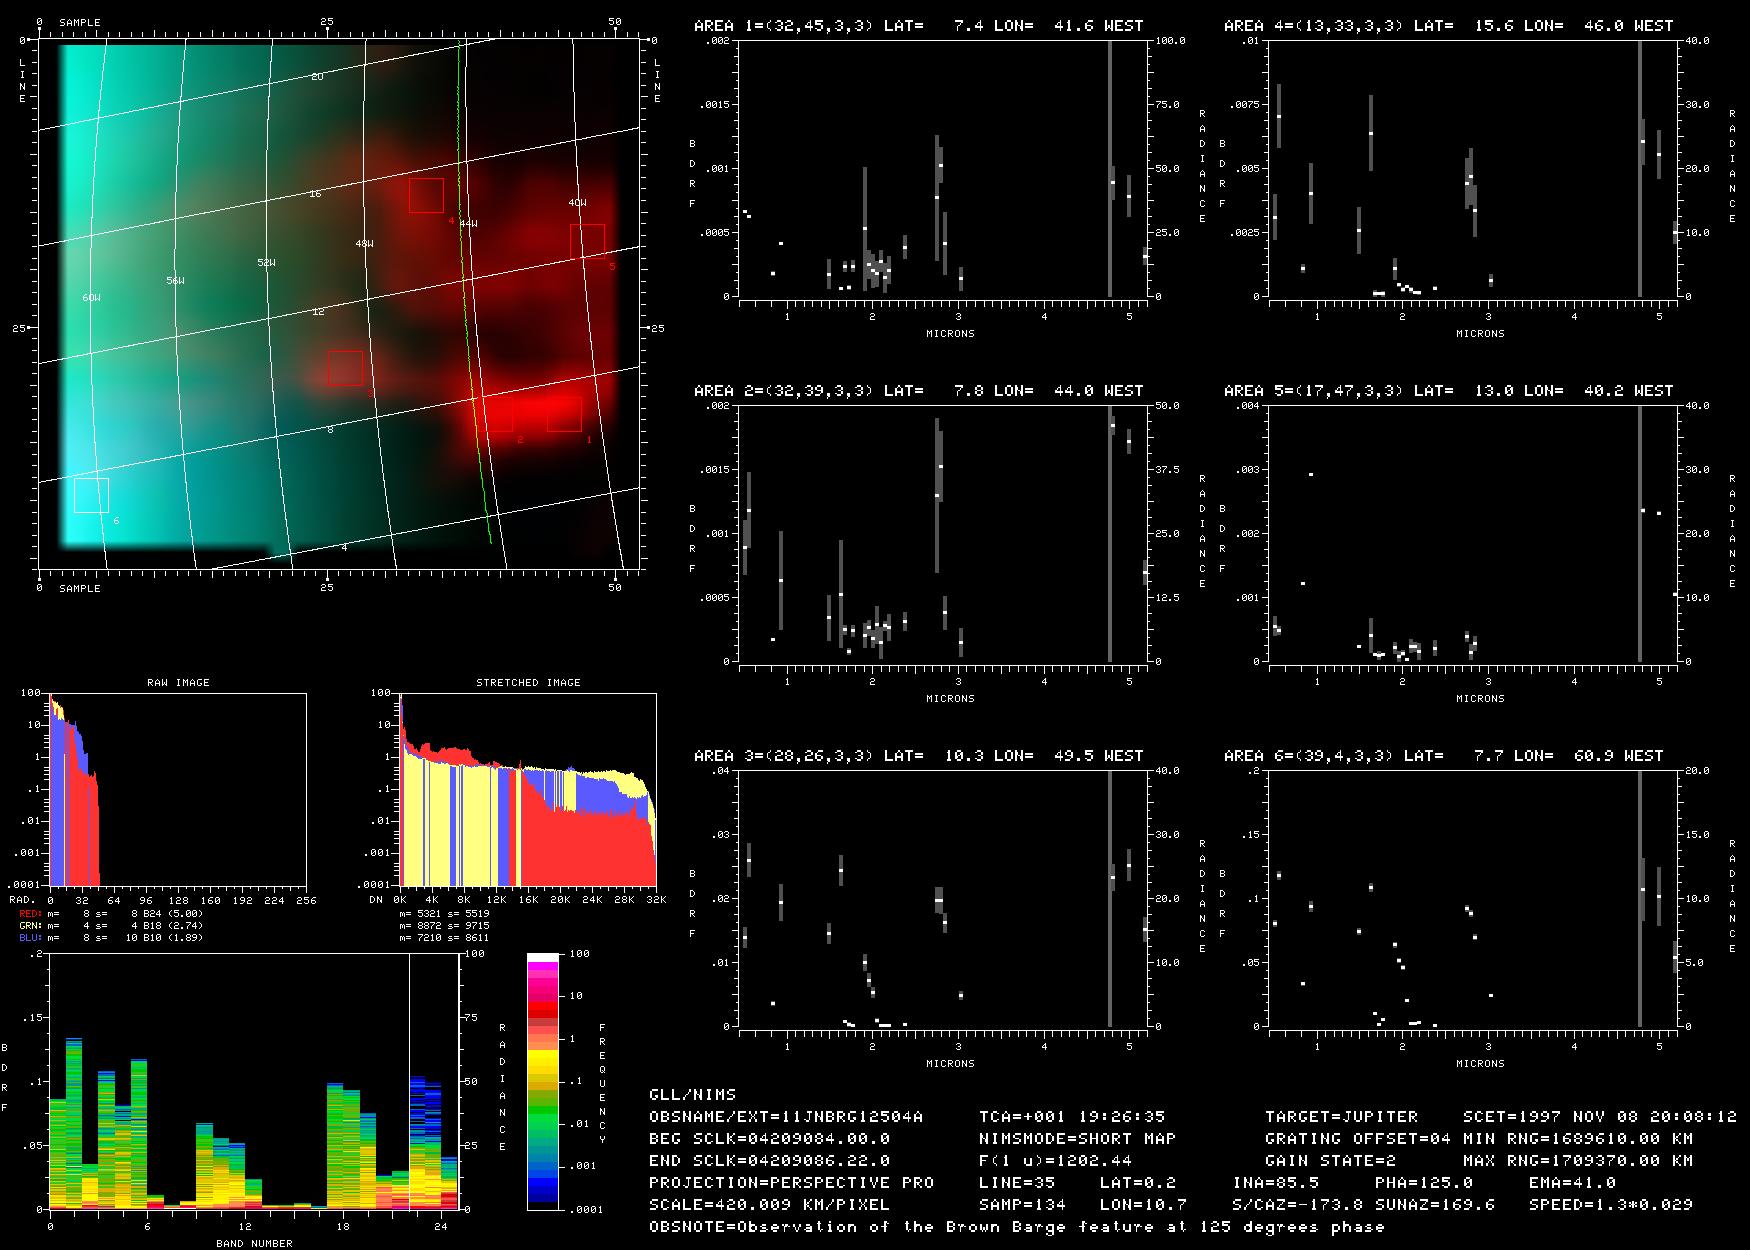Click the white area box labeled 6 on the map
Image resolution: width=1750 pixels, height=1250 pixels.
click(91, 495)
